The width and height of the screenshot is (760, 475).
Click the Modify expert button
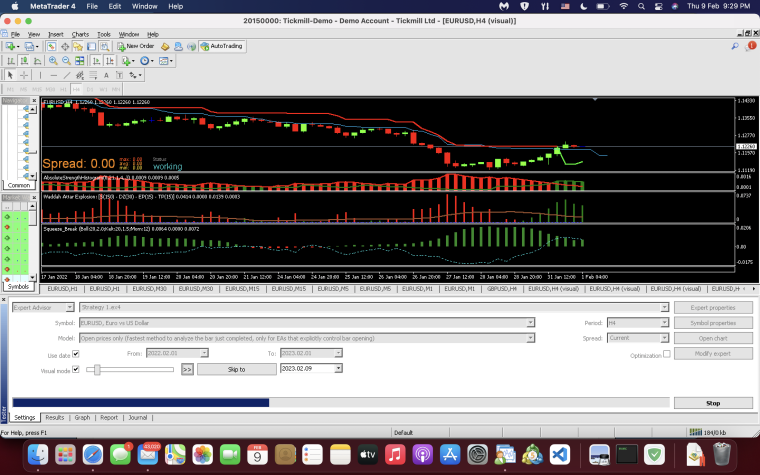(x=713, y=354)
